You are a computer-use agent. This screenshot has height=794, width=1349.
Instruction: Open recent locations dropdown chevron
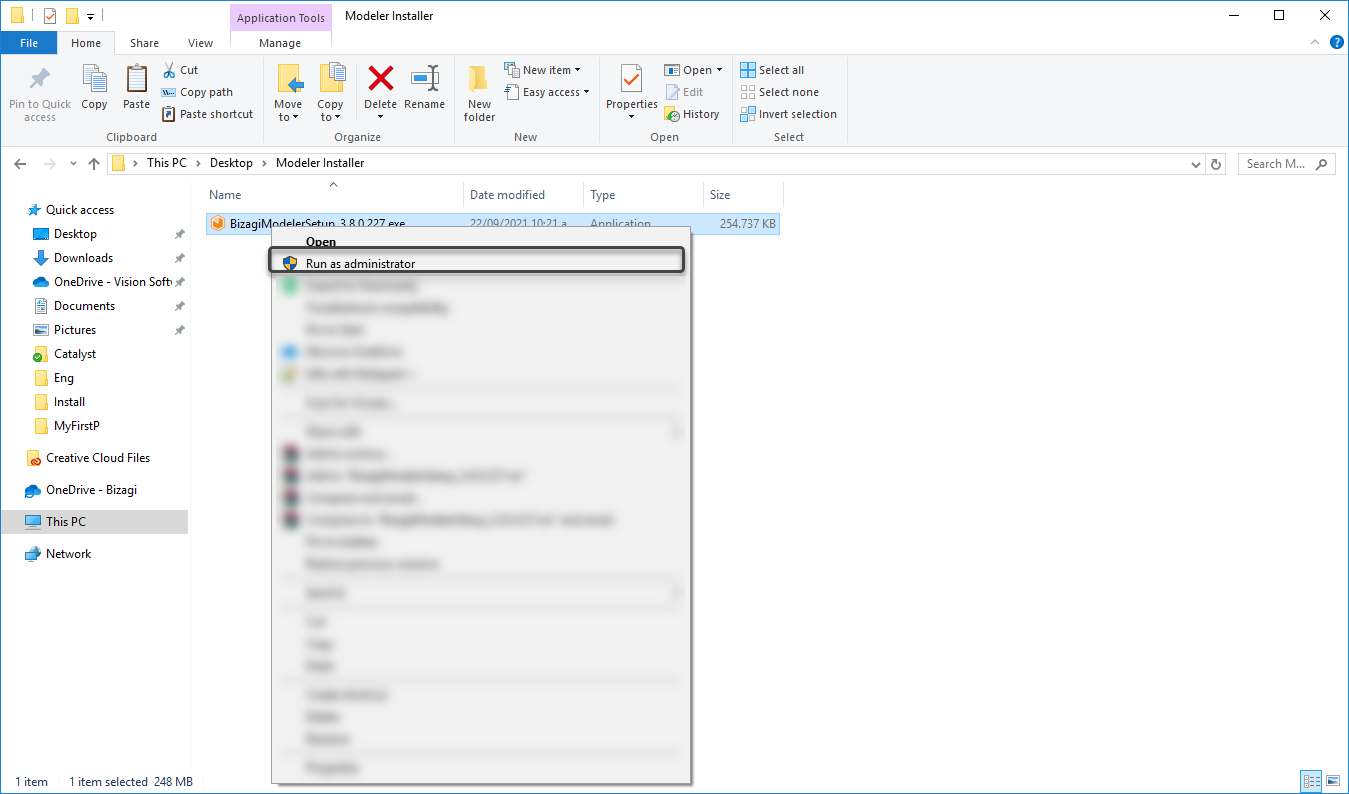tap(73, 164)
